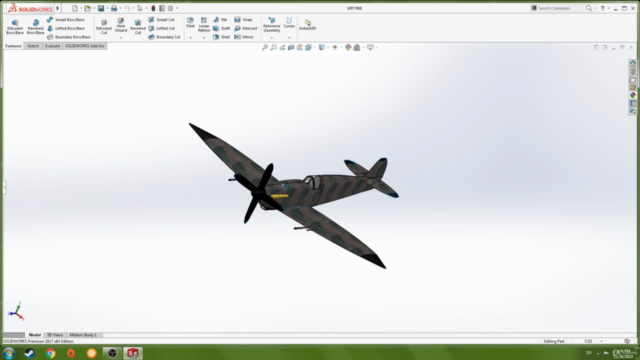
Task: Open the SOLIDWORKS Add-Ins tab
Action: coord(84,46)
